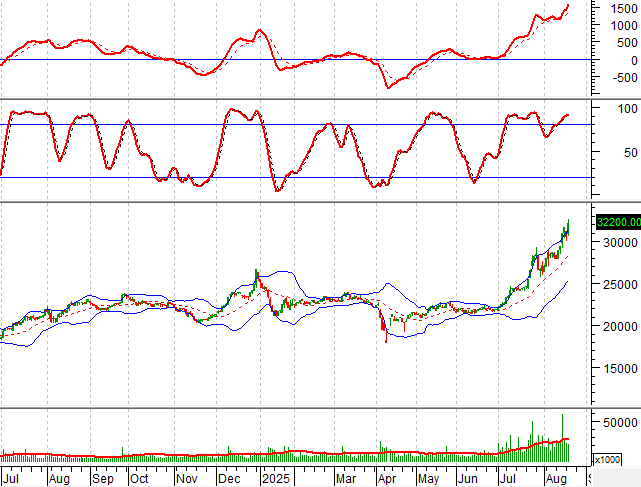Click the Jun month label on the time axis
641x487 pixels.
pyautogui.click(x=467, y=478)
